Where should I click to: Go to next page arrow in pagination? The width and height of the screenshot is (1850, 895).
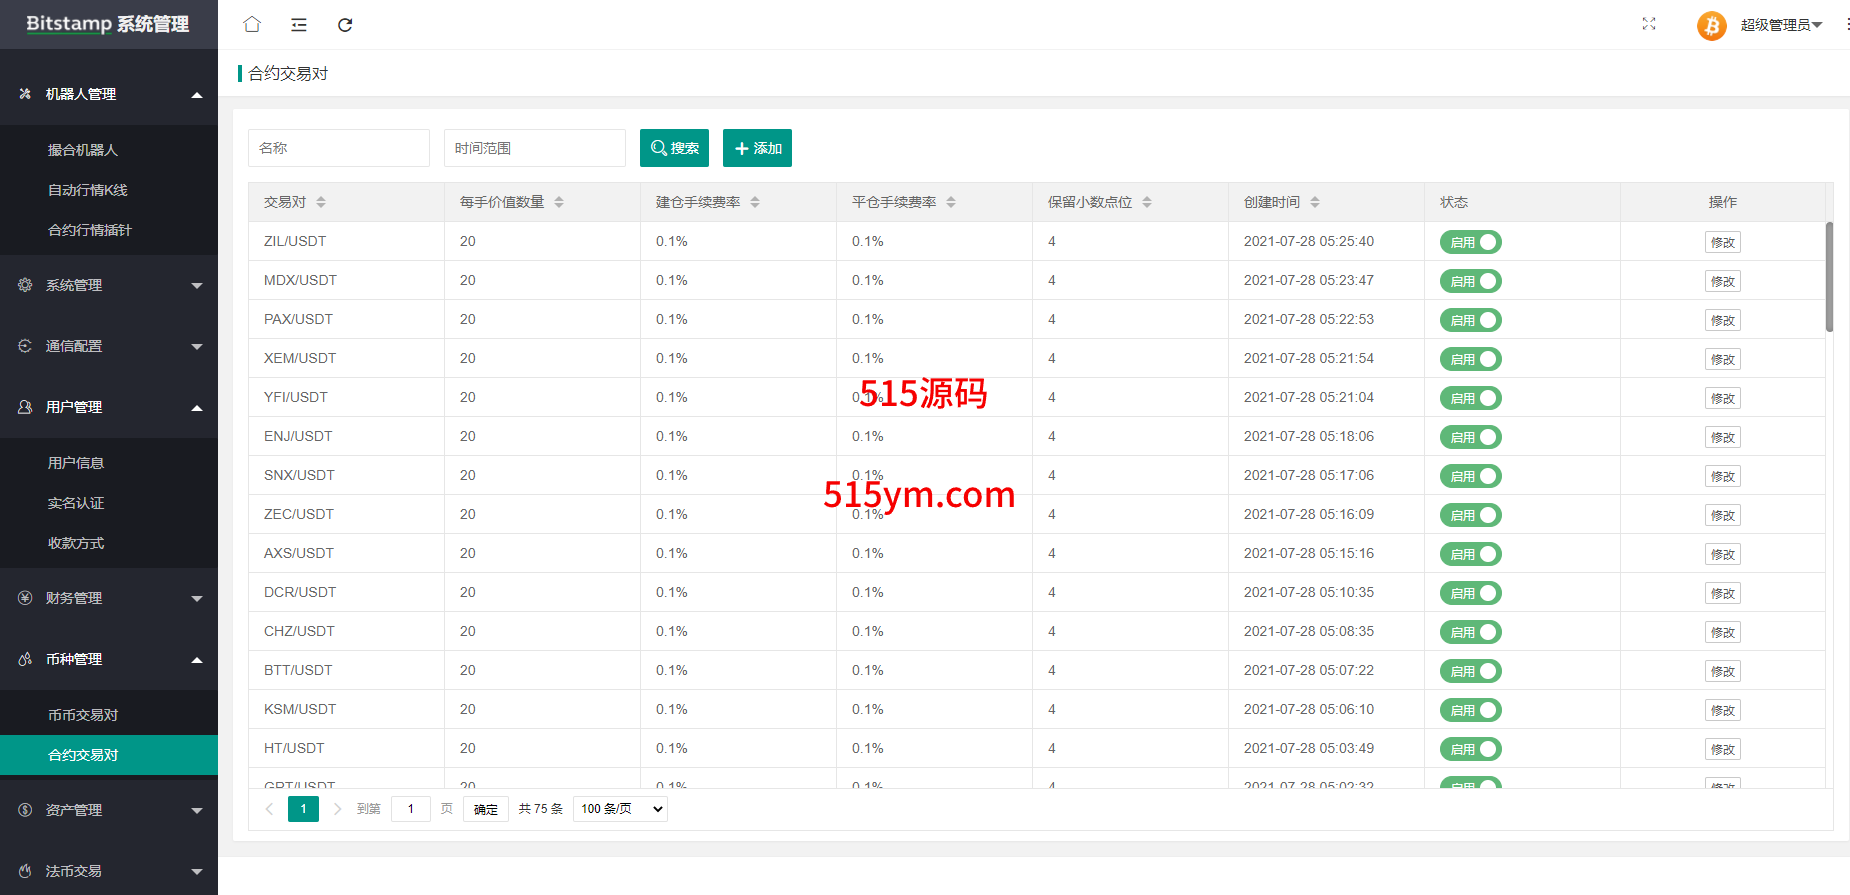[337, 809]
